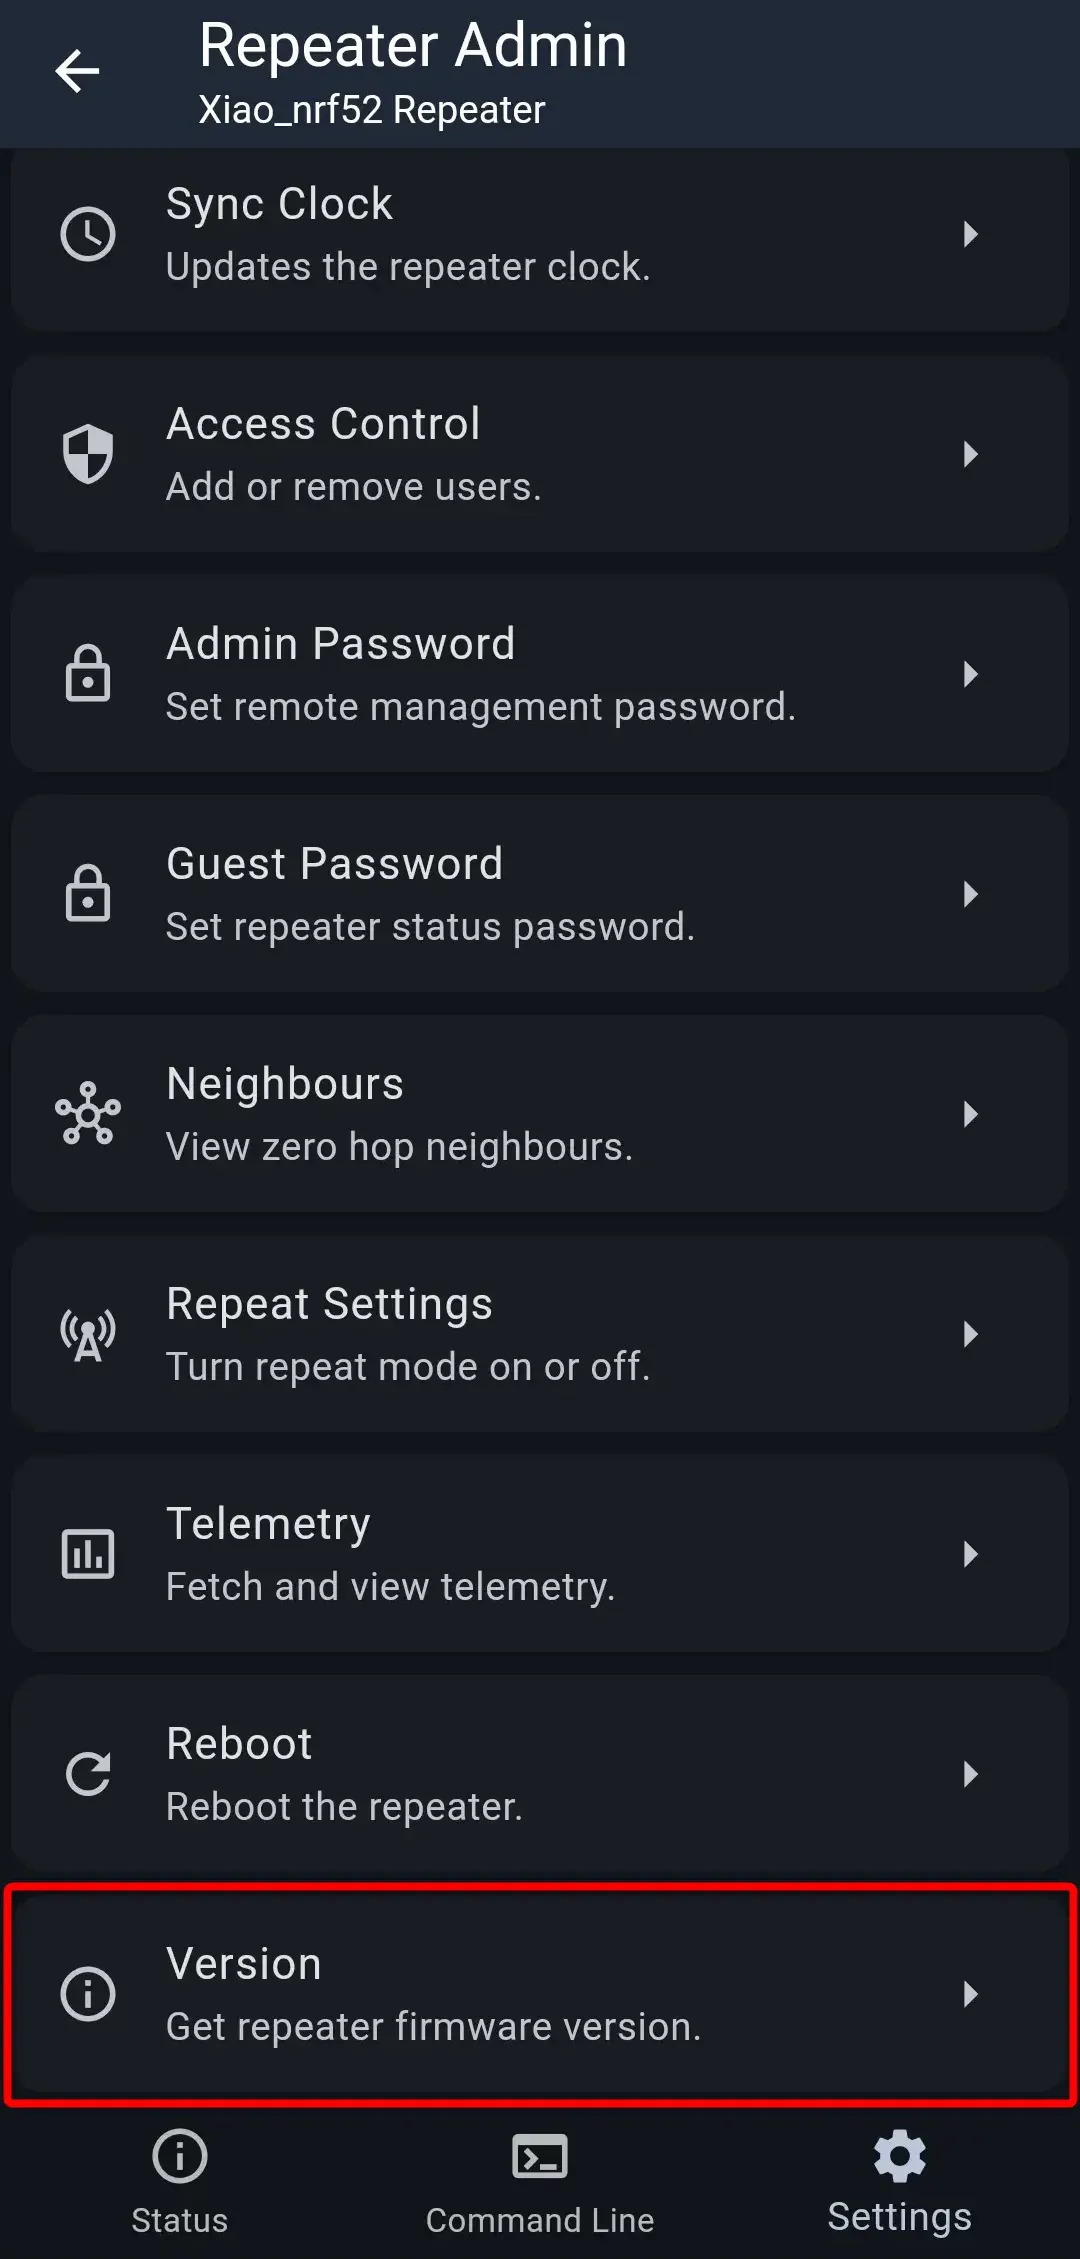Viewport: 1080px width, 2259px height.
Task: Click the Xiao_nrf52 Repeater subtitle
Action: click(372, 110)
